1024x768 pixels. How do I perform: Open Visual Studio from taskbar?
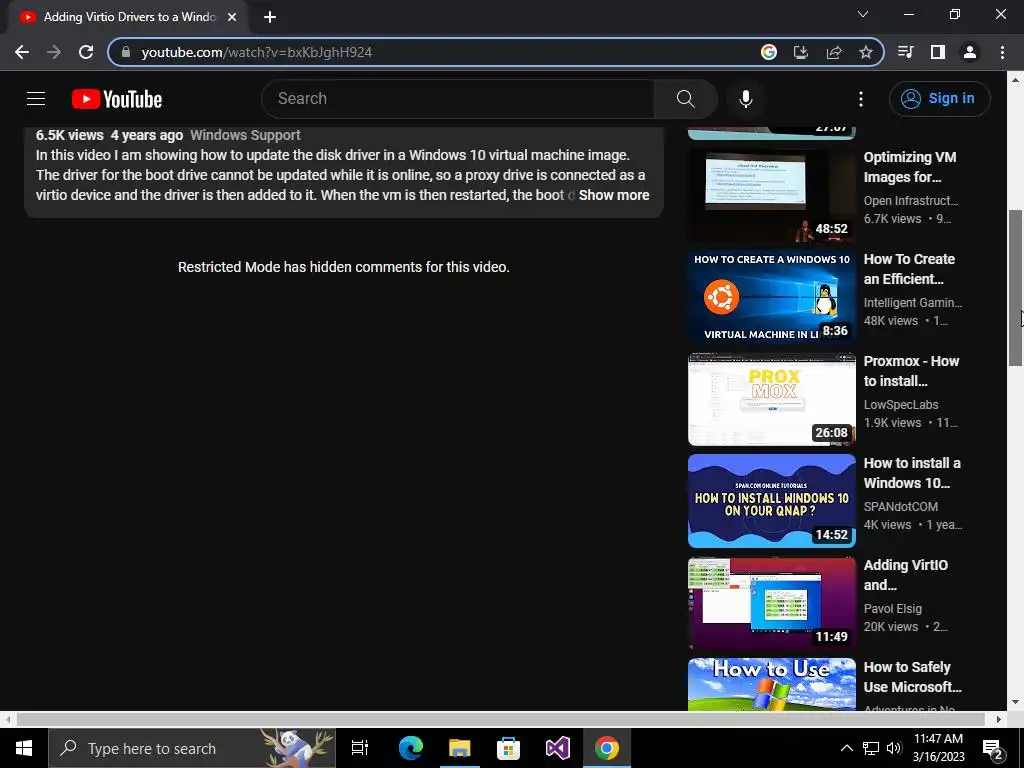pos(558,748)
